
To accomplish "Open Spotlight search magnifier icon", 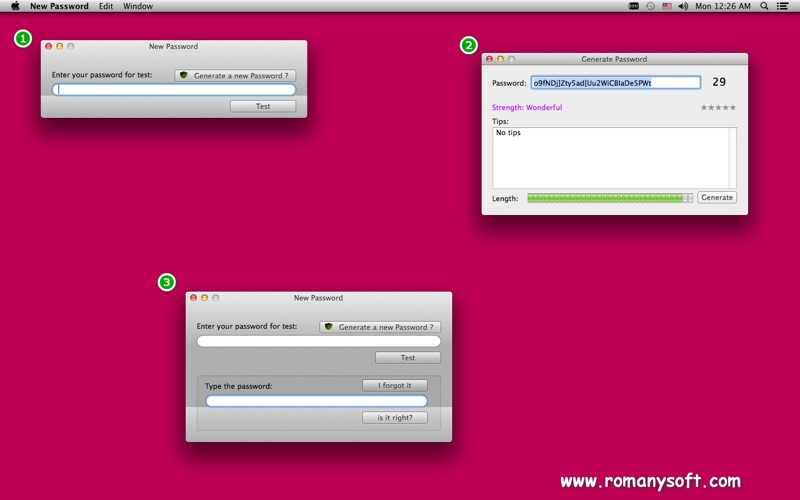I will tap(764, 6).
